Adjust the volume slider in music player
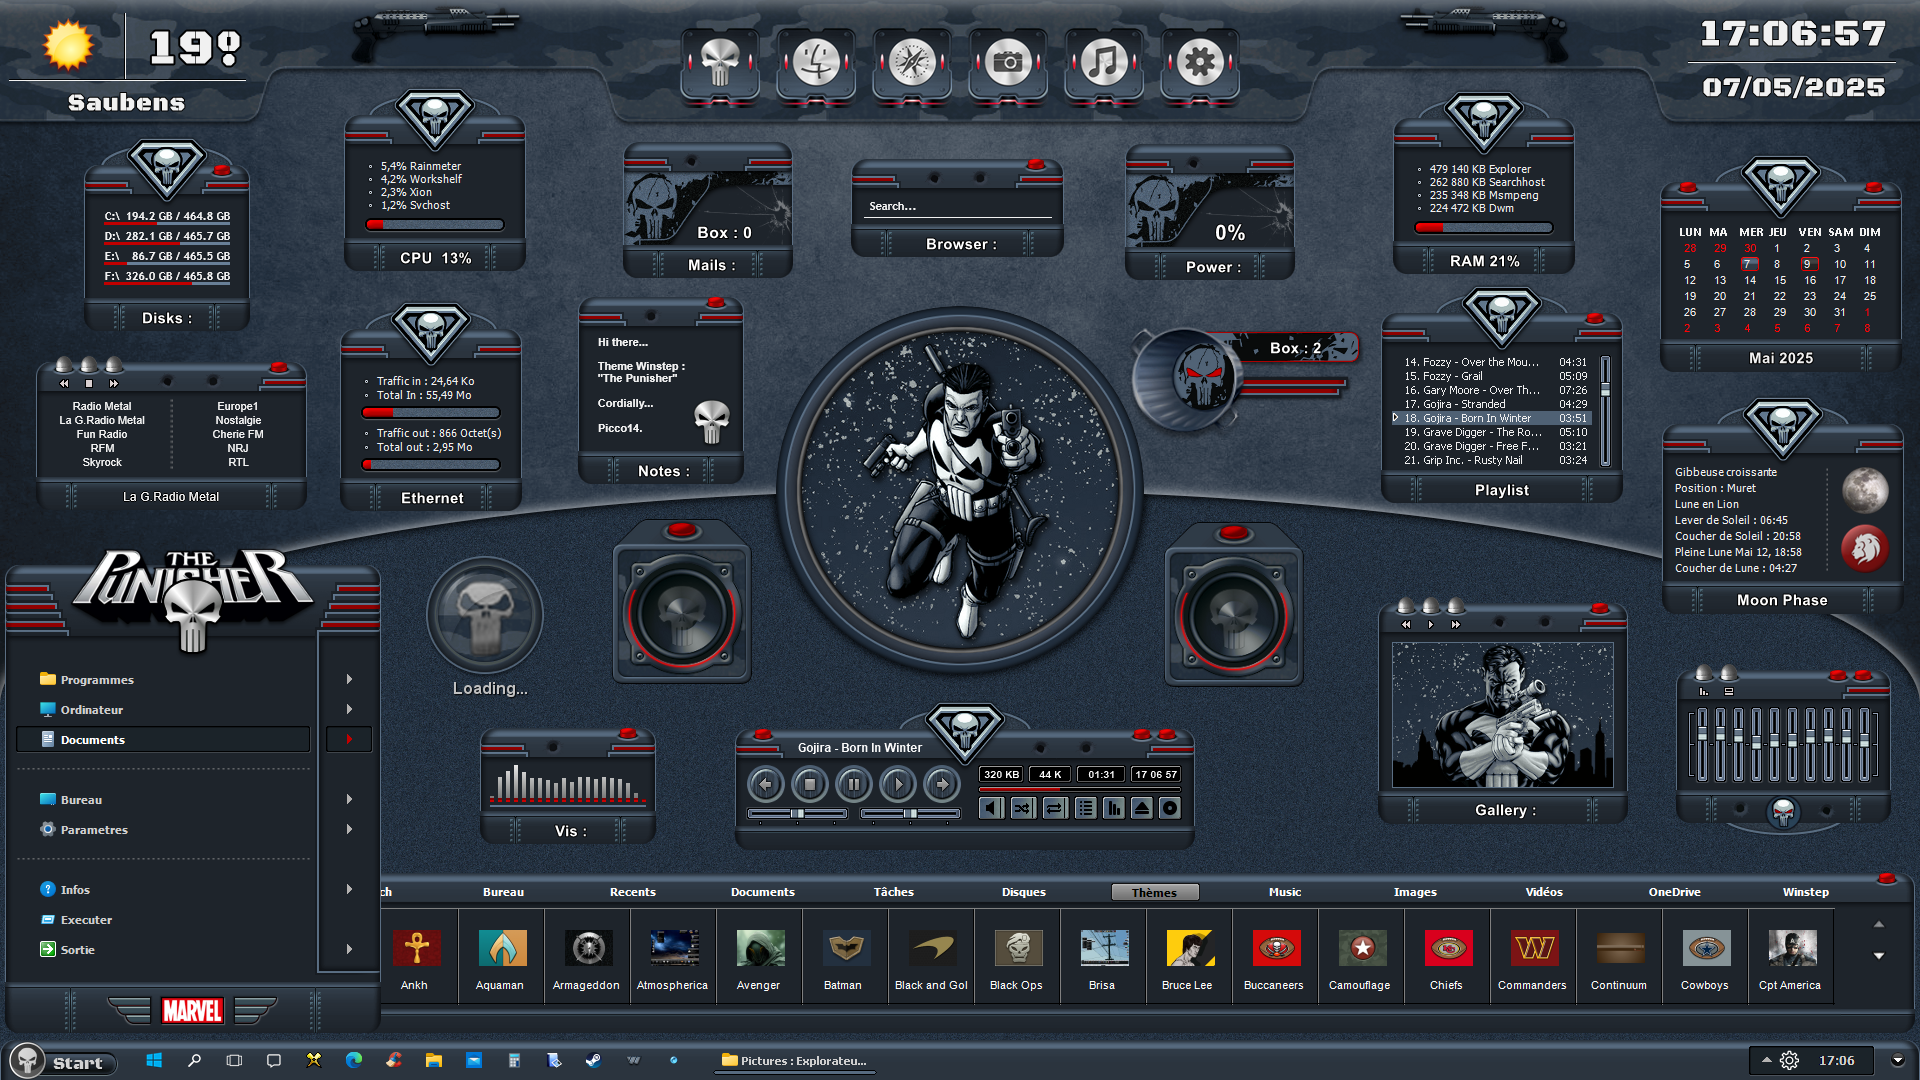Screen dimensions: 1920x1080 pos(798,814)
